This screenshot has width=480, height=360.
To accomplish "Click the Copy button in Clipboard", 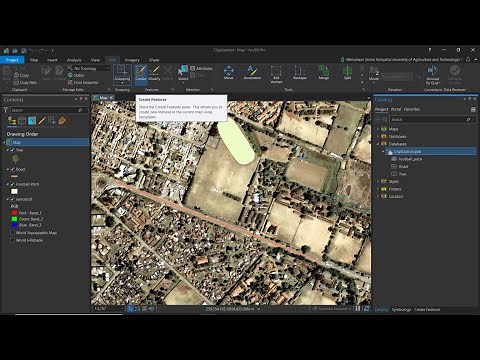I will coord(21,75).
